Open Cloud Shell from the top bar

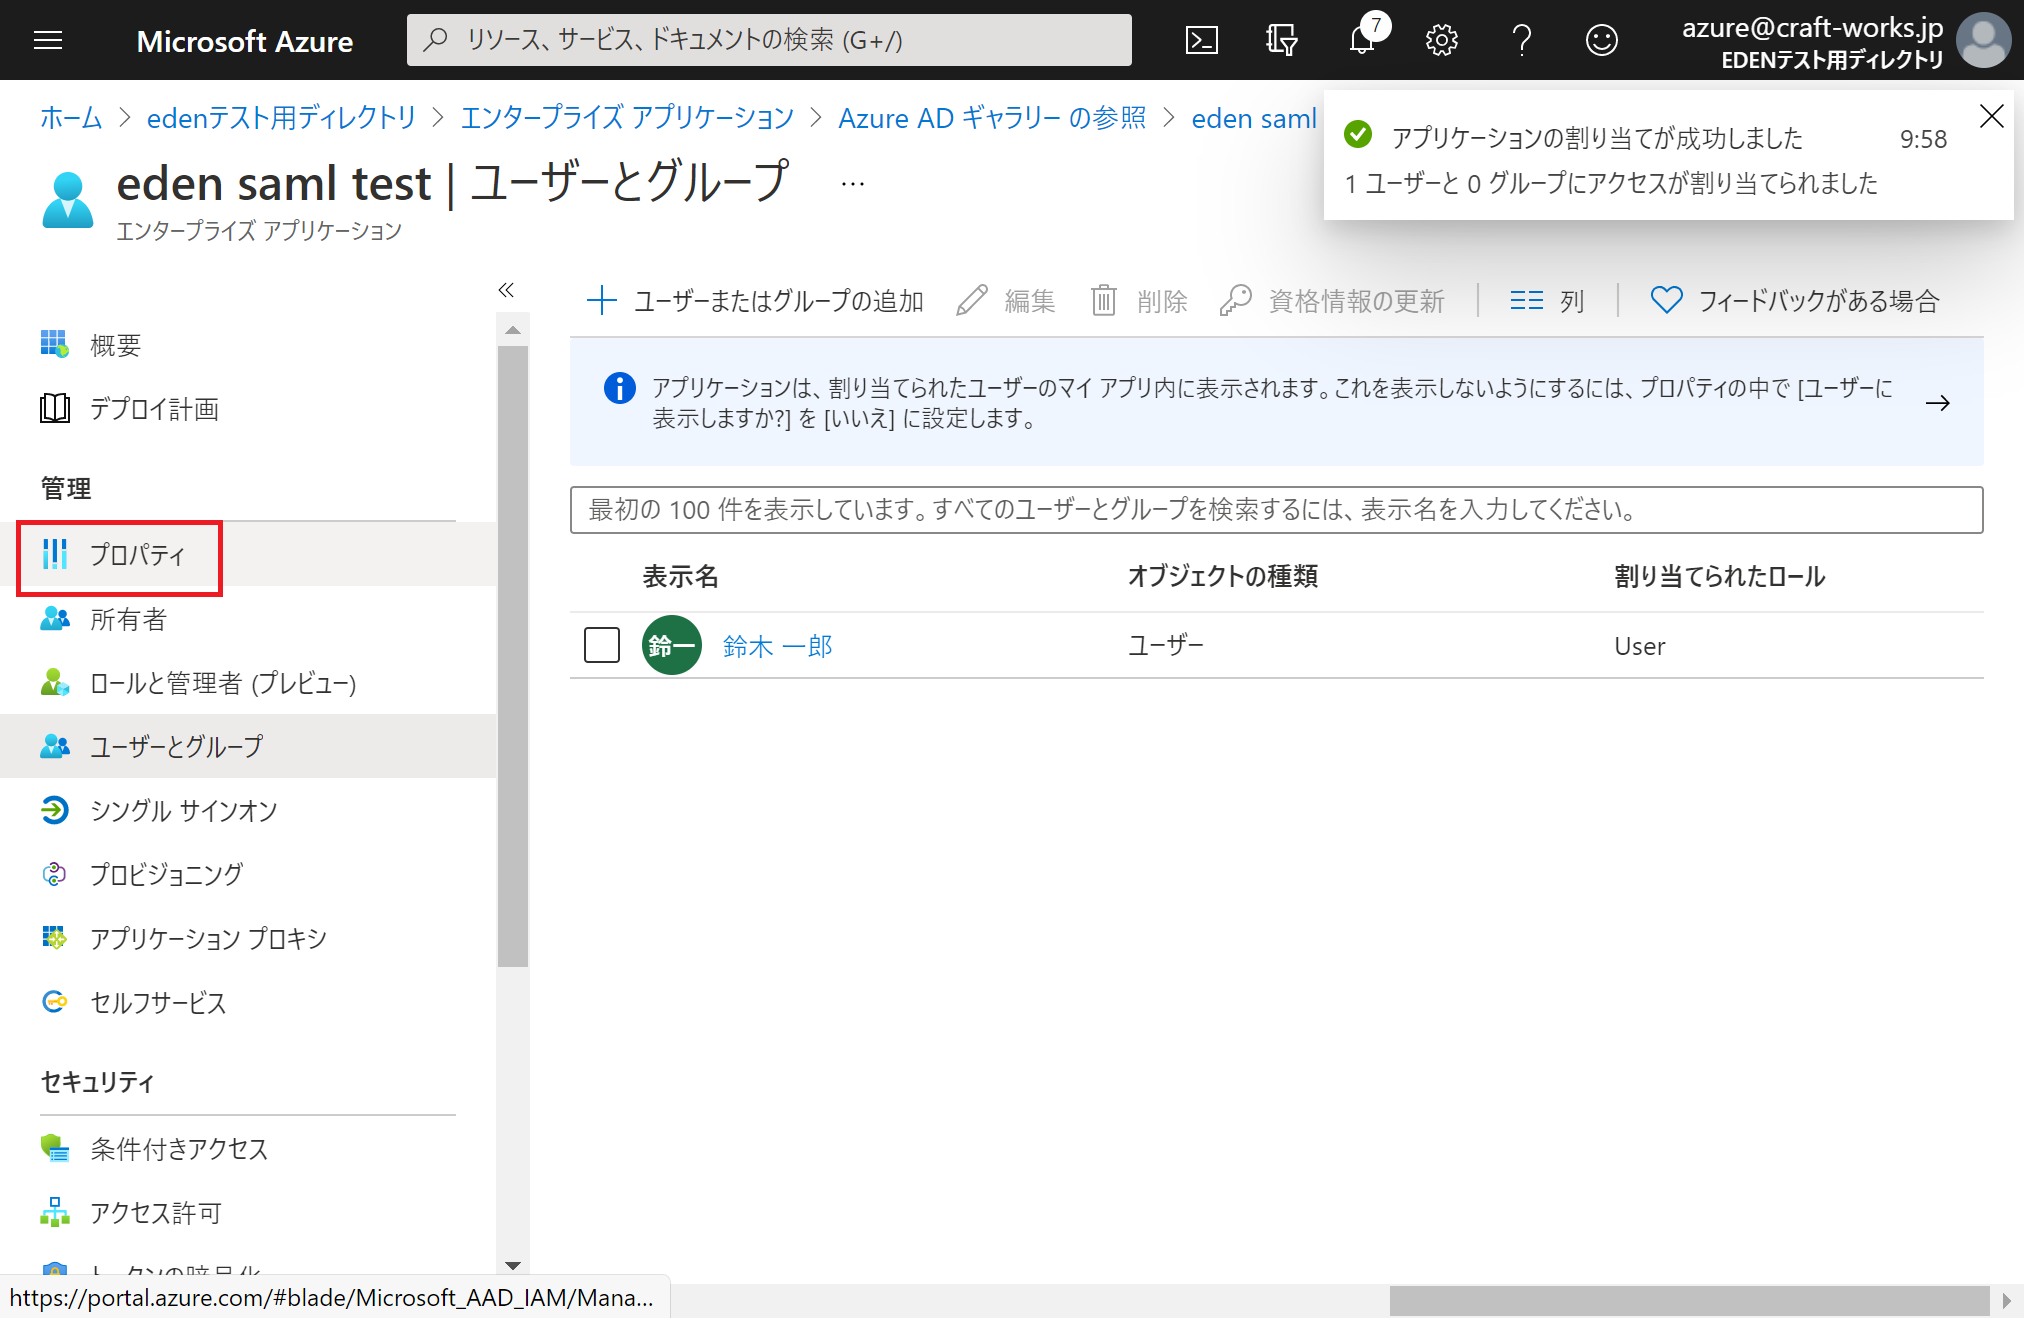(1202, 40)
